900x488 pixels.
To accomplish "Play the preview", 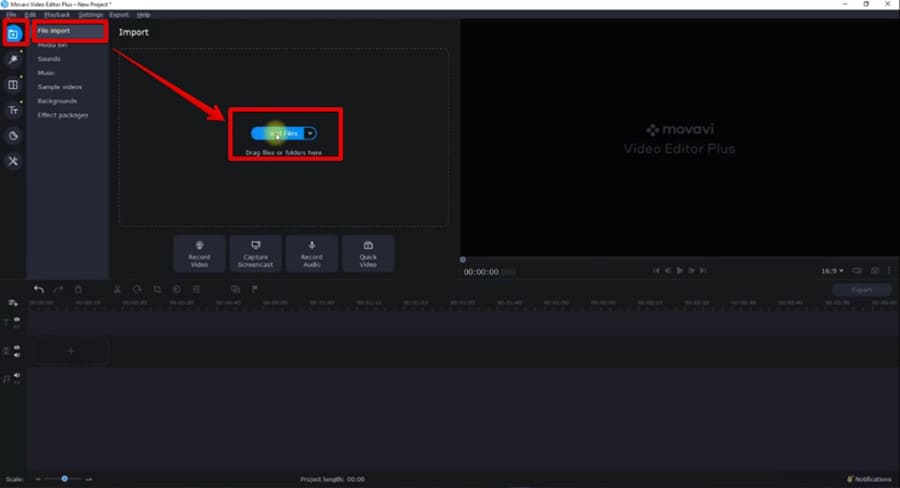I will 680,270.
